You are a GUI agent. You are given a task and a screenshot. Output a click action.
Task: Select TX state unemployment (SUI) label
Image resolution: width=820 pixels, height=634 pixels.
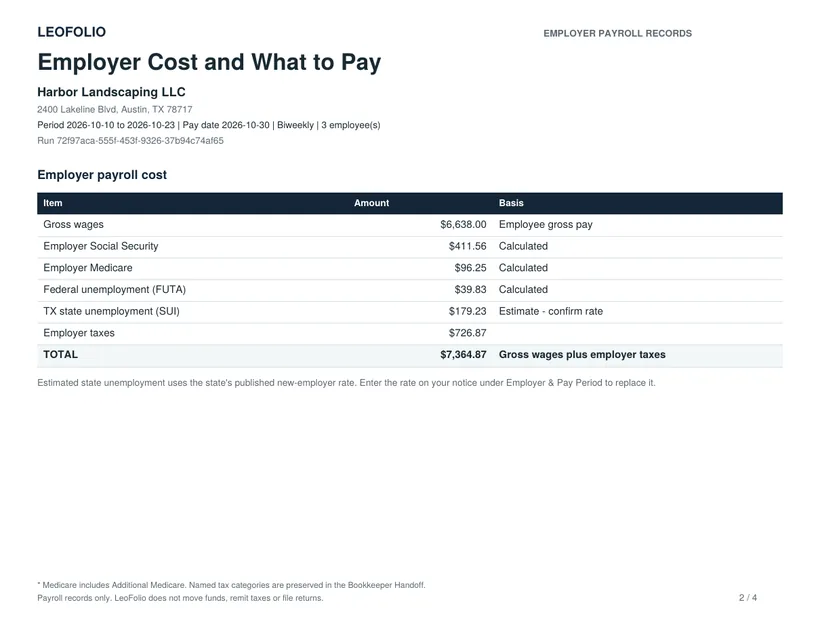tap(111, 311)
